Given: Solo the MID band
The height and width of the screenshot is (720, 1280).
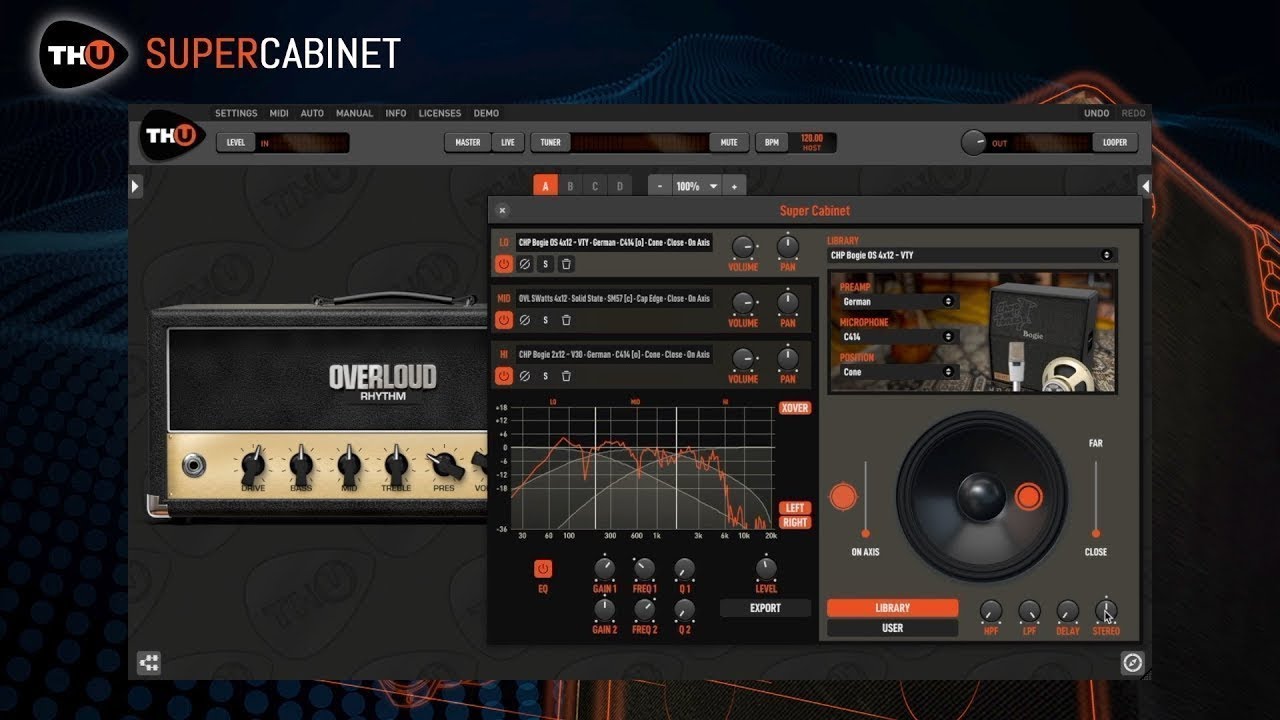Looking at the screenshot, I should pos(545,320).
